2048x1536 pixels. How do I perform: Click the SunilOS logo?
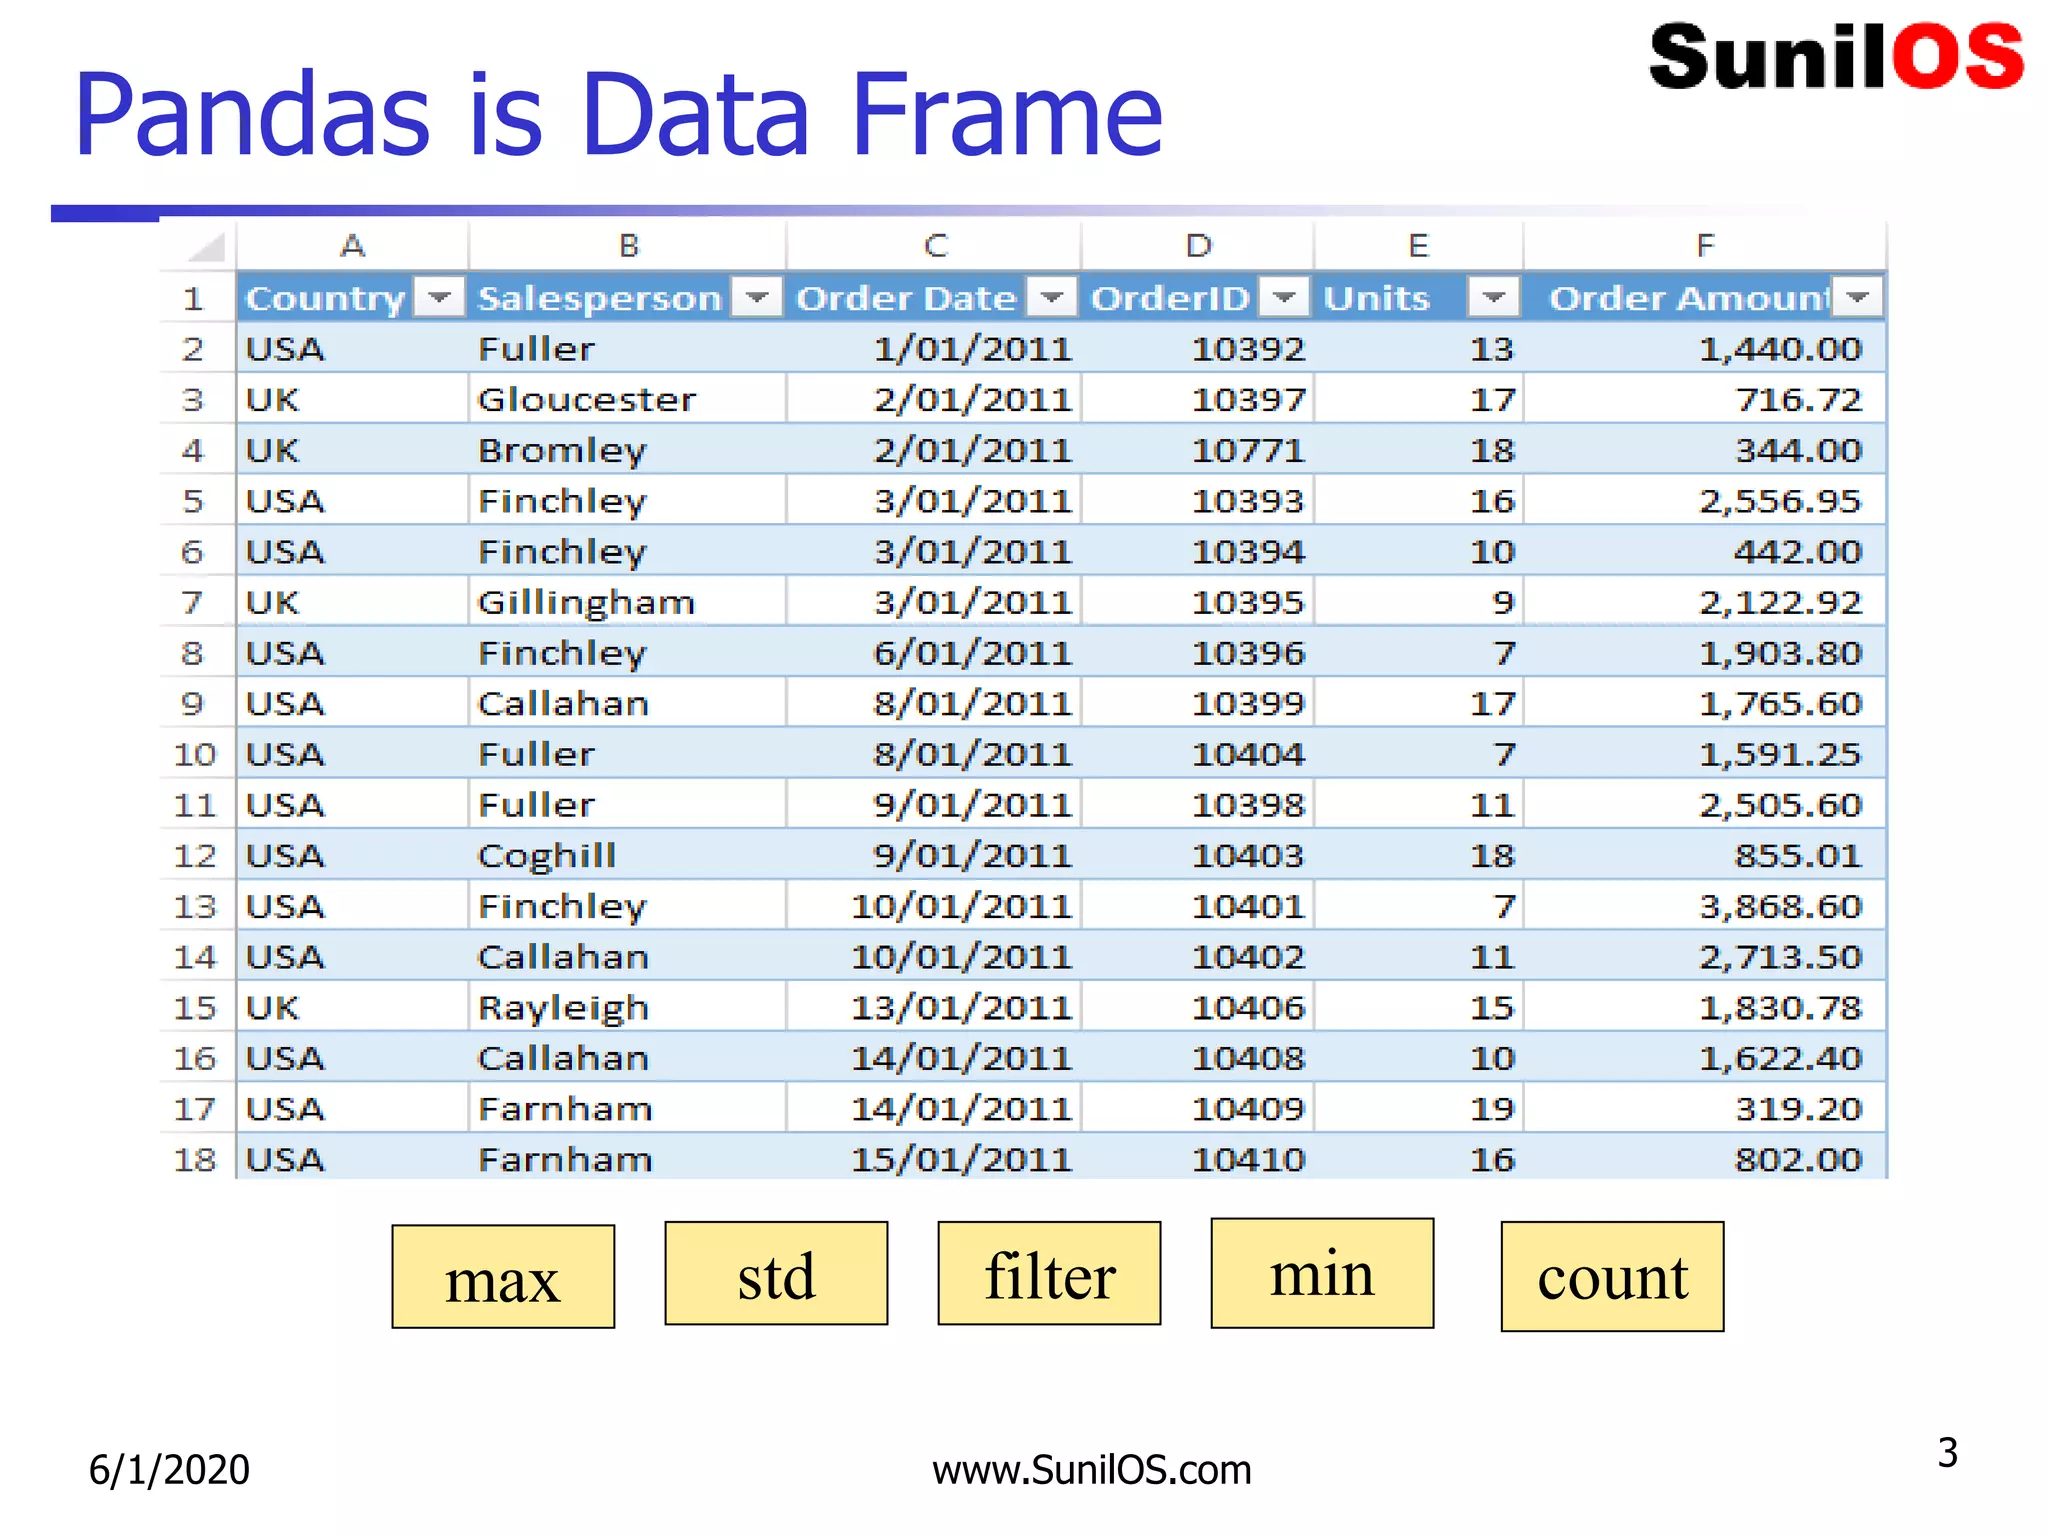tap(1836, 57)
